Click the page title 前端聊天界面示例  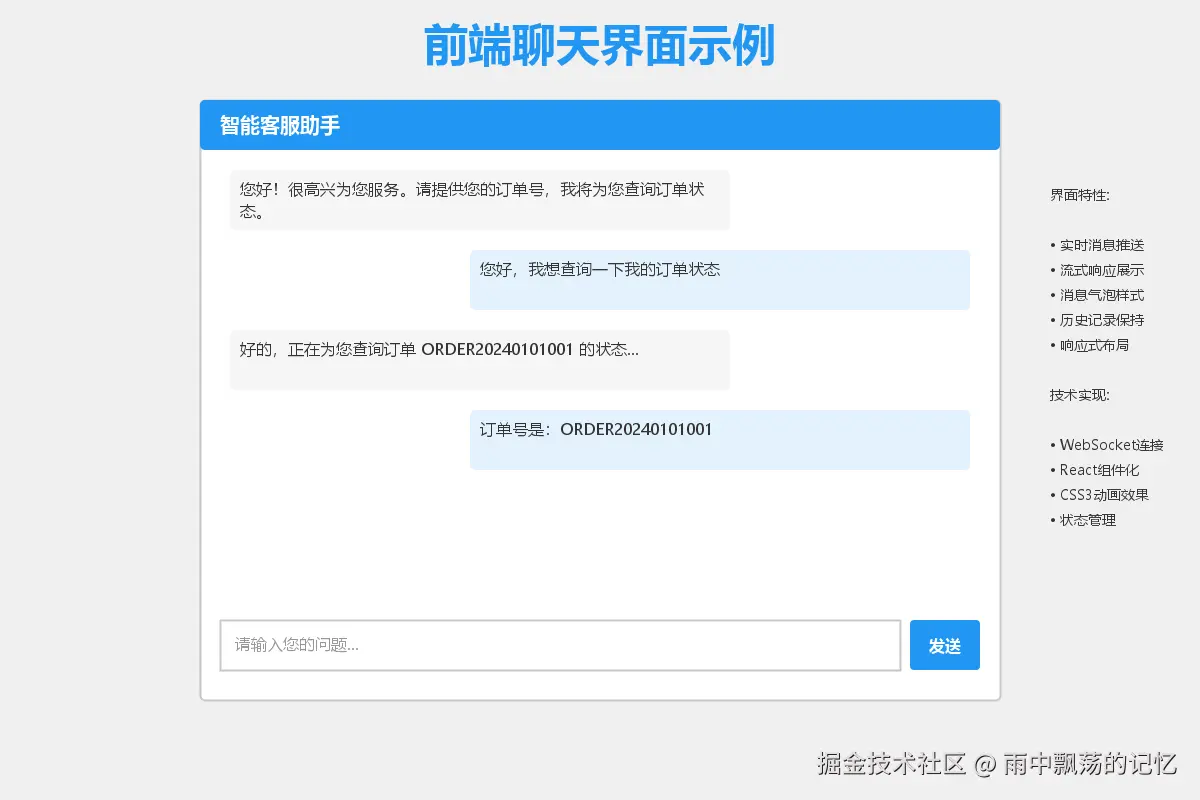pos(600,46)
